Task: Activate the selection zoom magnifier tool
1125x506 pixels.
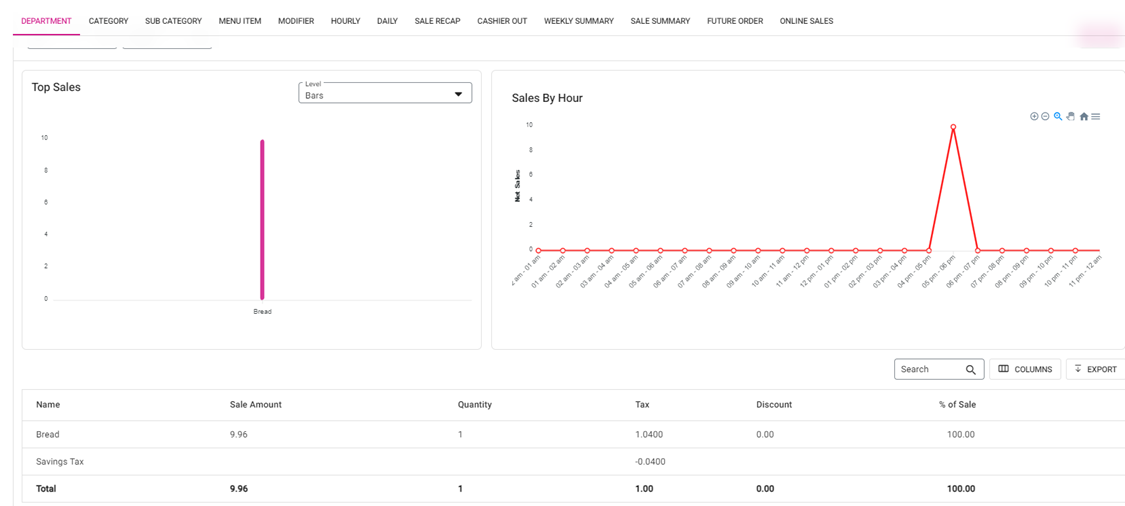Action: [1058, 117]
